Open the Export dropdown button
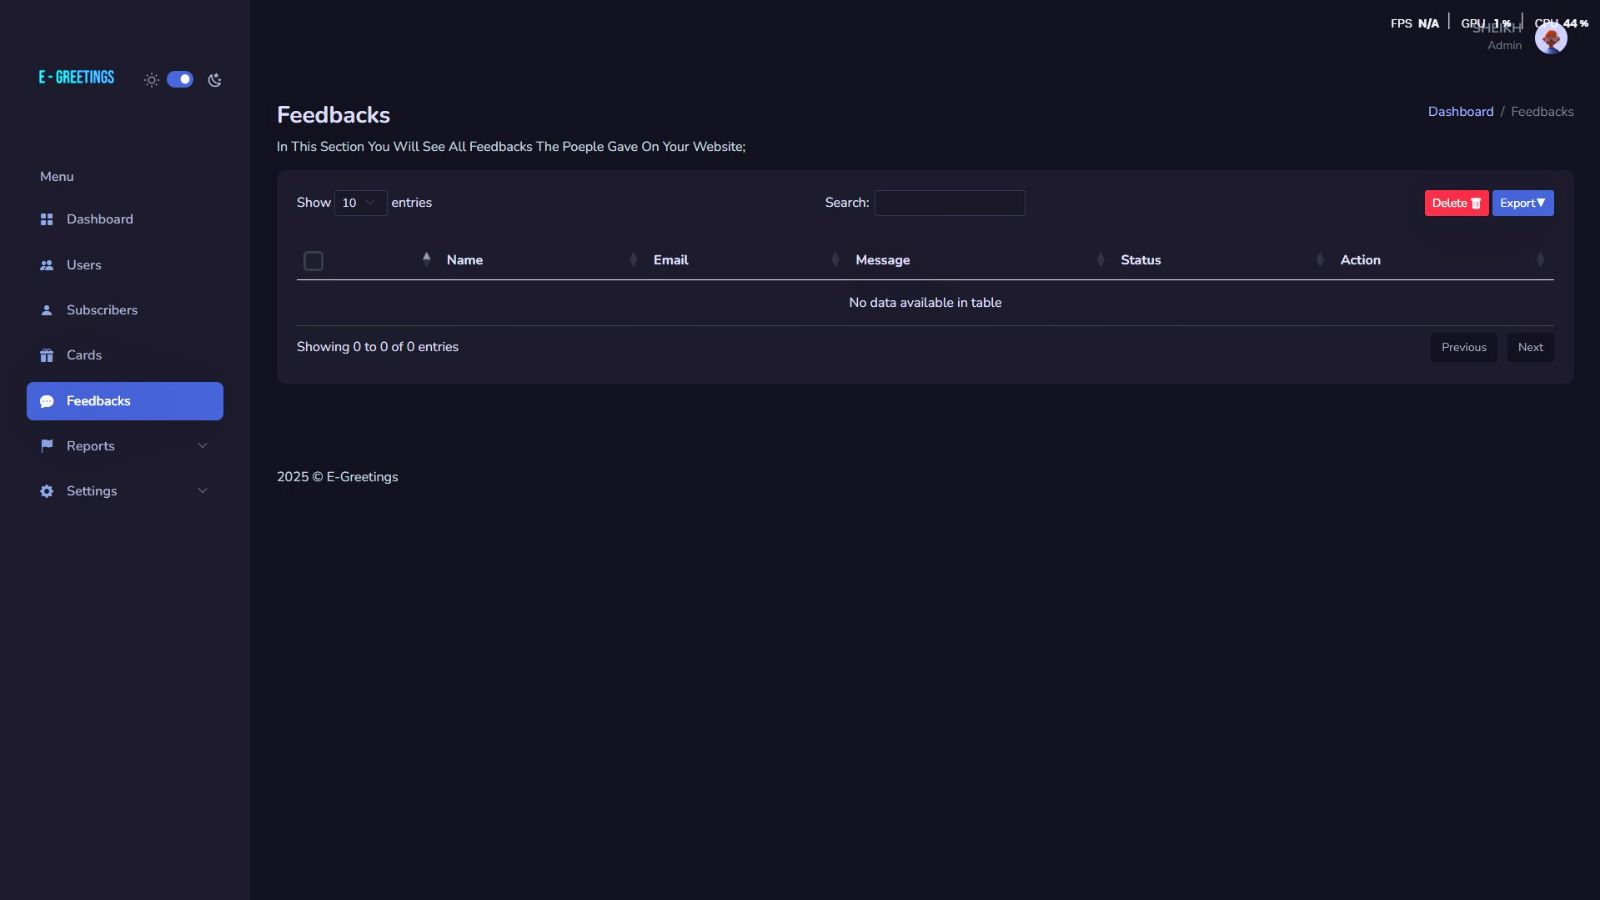The image size is (1600, 900). [1523, 203]
